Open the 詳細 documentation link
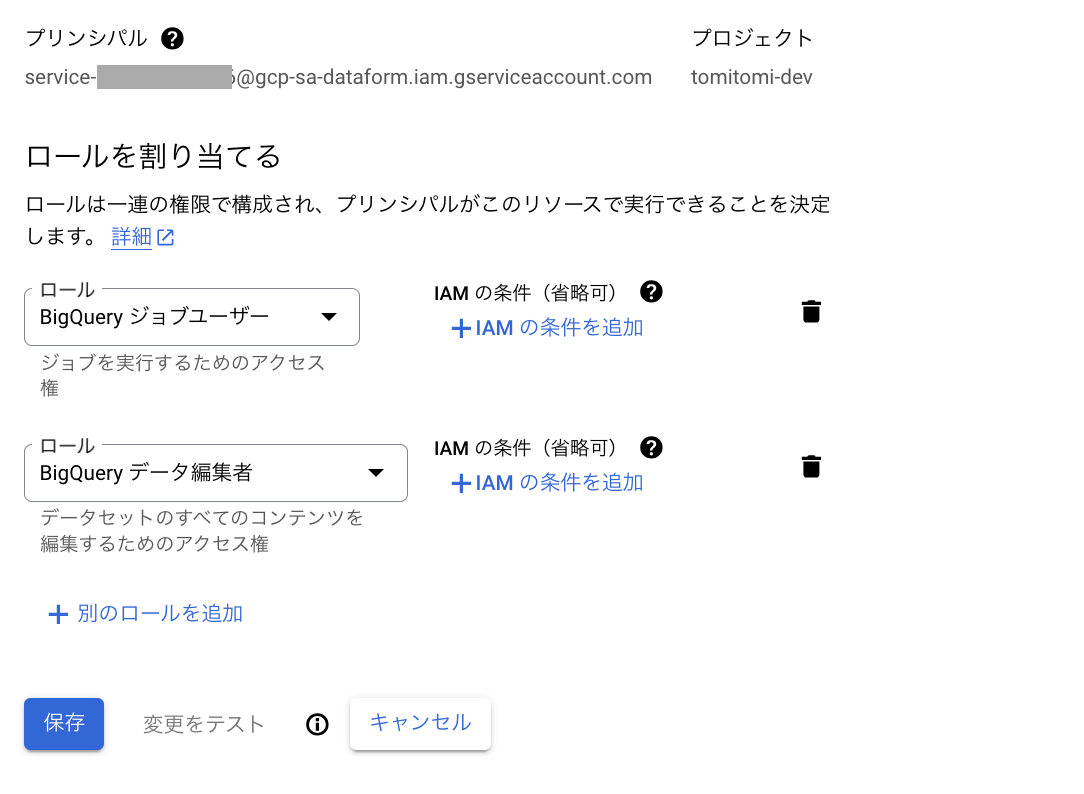The image size is (1084, 794). [131, 237]
